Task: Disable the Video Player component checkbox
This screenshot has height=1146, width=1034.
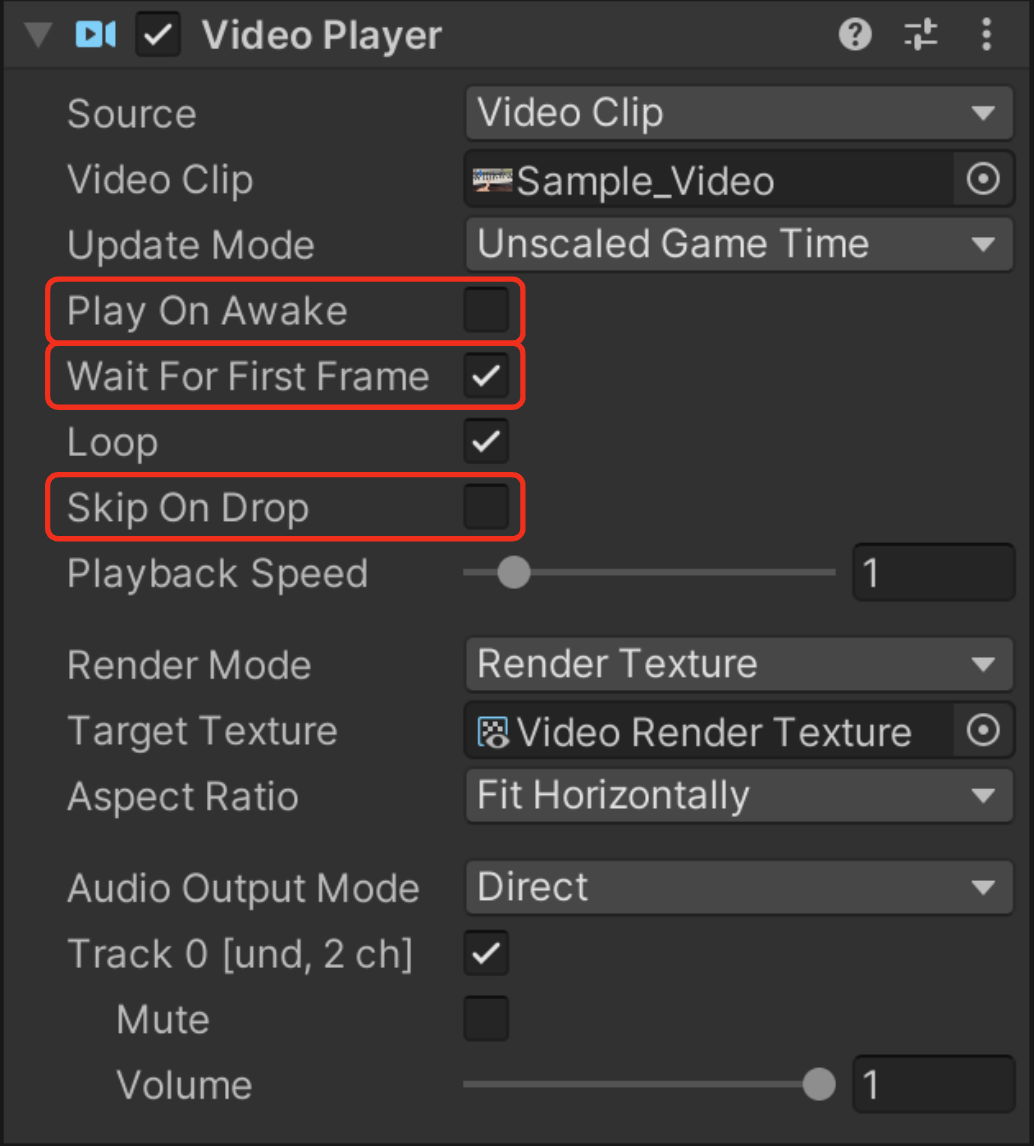Action: click(x=158, y=34)
